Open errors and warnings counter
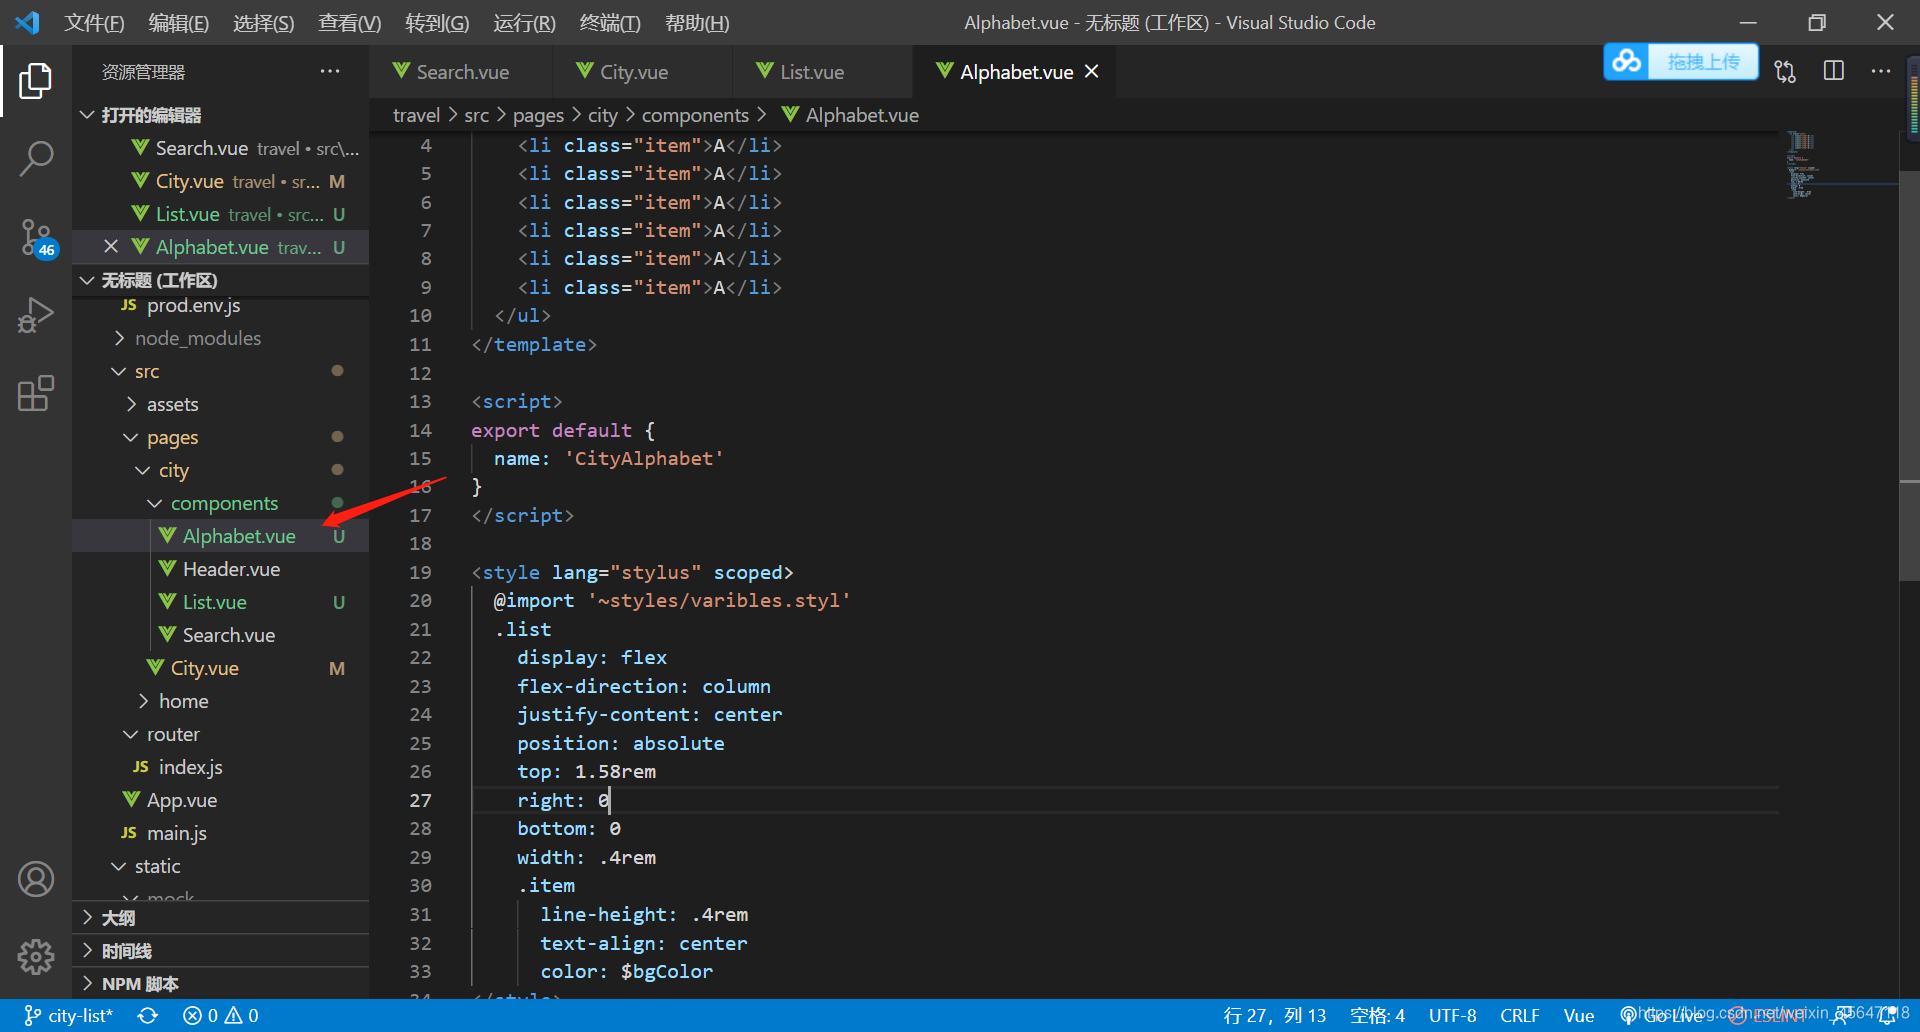The width and height of the screenshot is (1920, 1032). click(221, 1015)
